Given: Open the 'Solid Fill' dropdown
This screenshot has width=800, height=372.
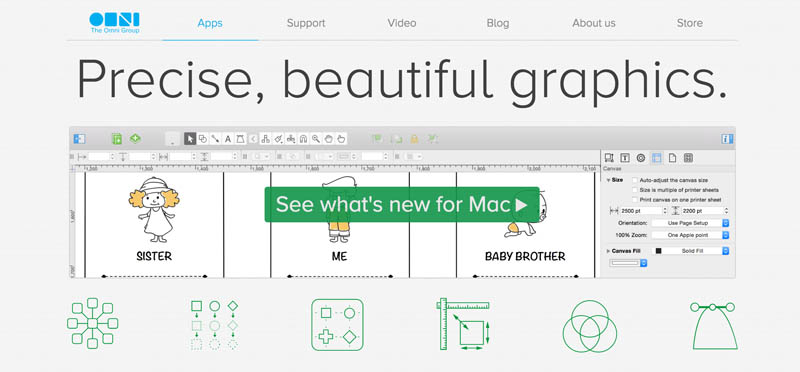Looking at the screenshot, I should (690, 251).
